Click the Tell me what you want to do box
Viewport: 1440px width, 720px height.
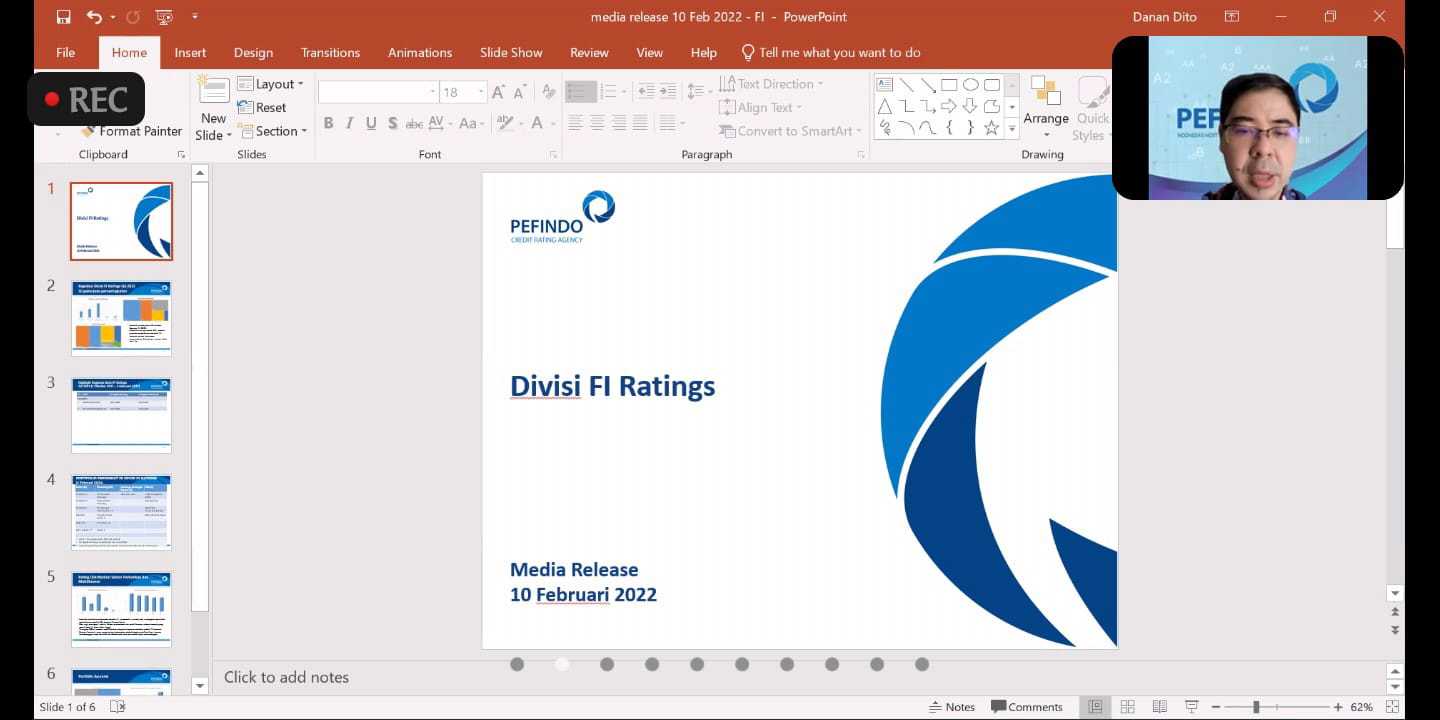pyautogui.click(x=831, y=52)
